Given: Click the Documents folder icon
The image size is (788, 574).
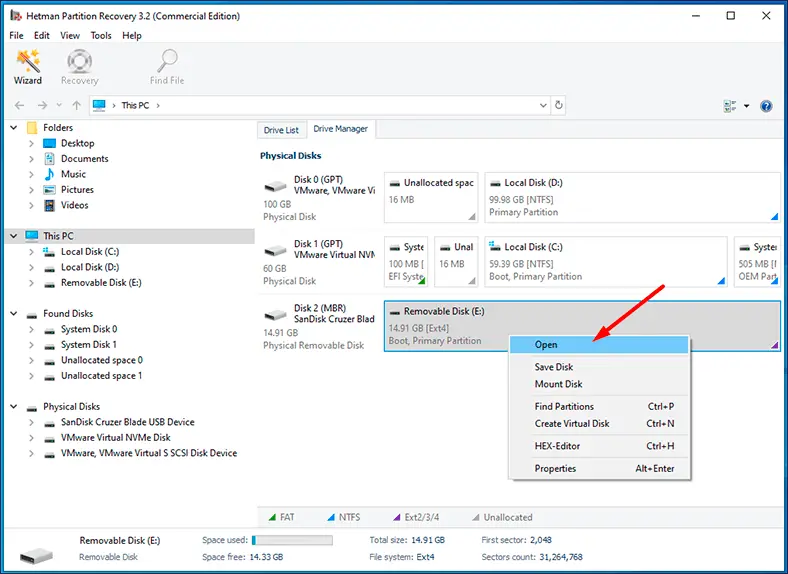Looking at the screenshot, I should (49, 159).
